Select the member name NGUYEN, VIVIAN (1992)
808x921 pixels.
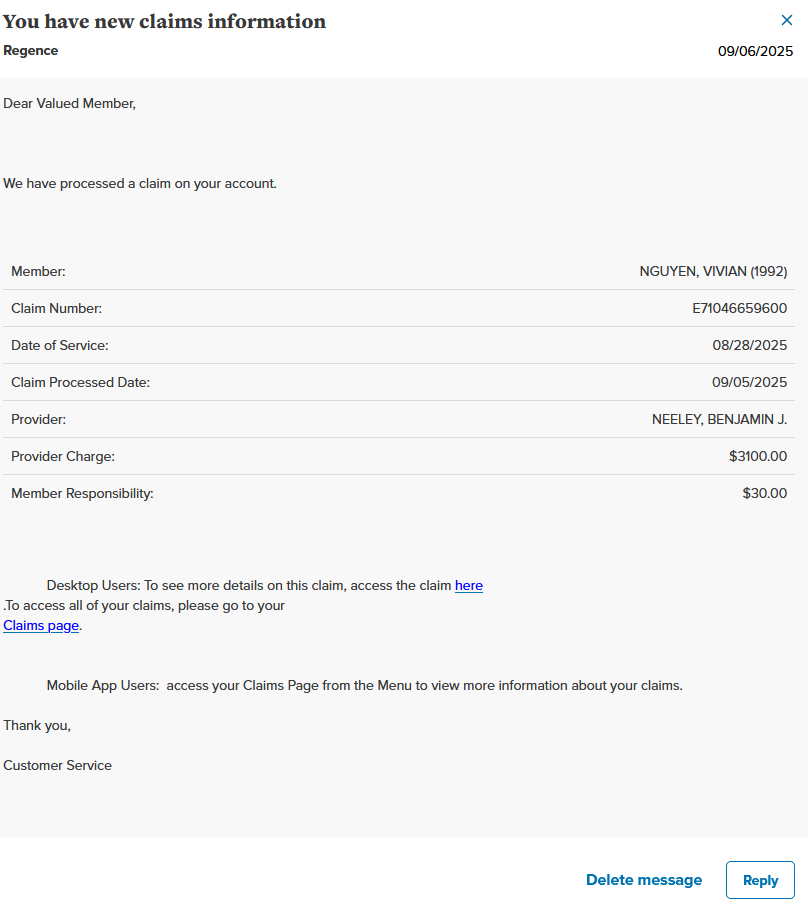point(713,271)
